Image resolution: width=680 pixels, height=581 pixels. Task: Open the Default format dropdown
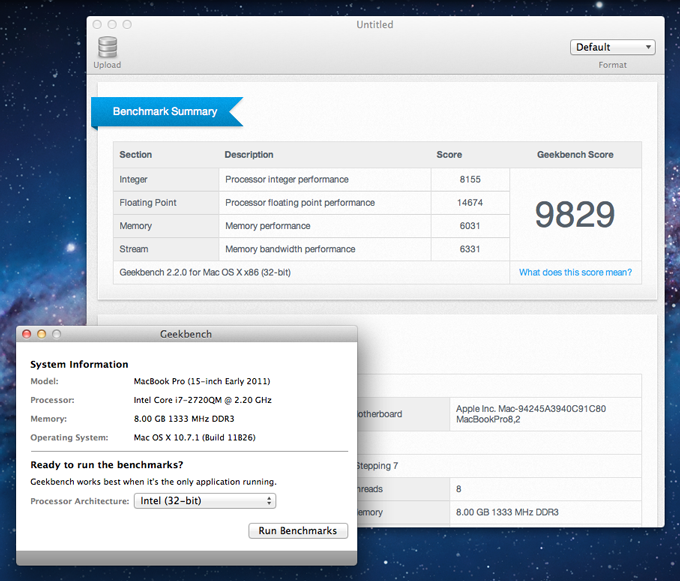tap(612, 47)
